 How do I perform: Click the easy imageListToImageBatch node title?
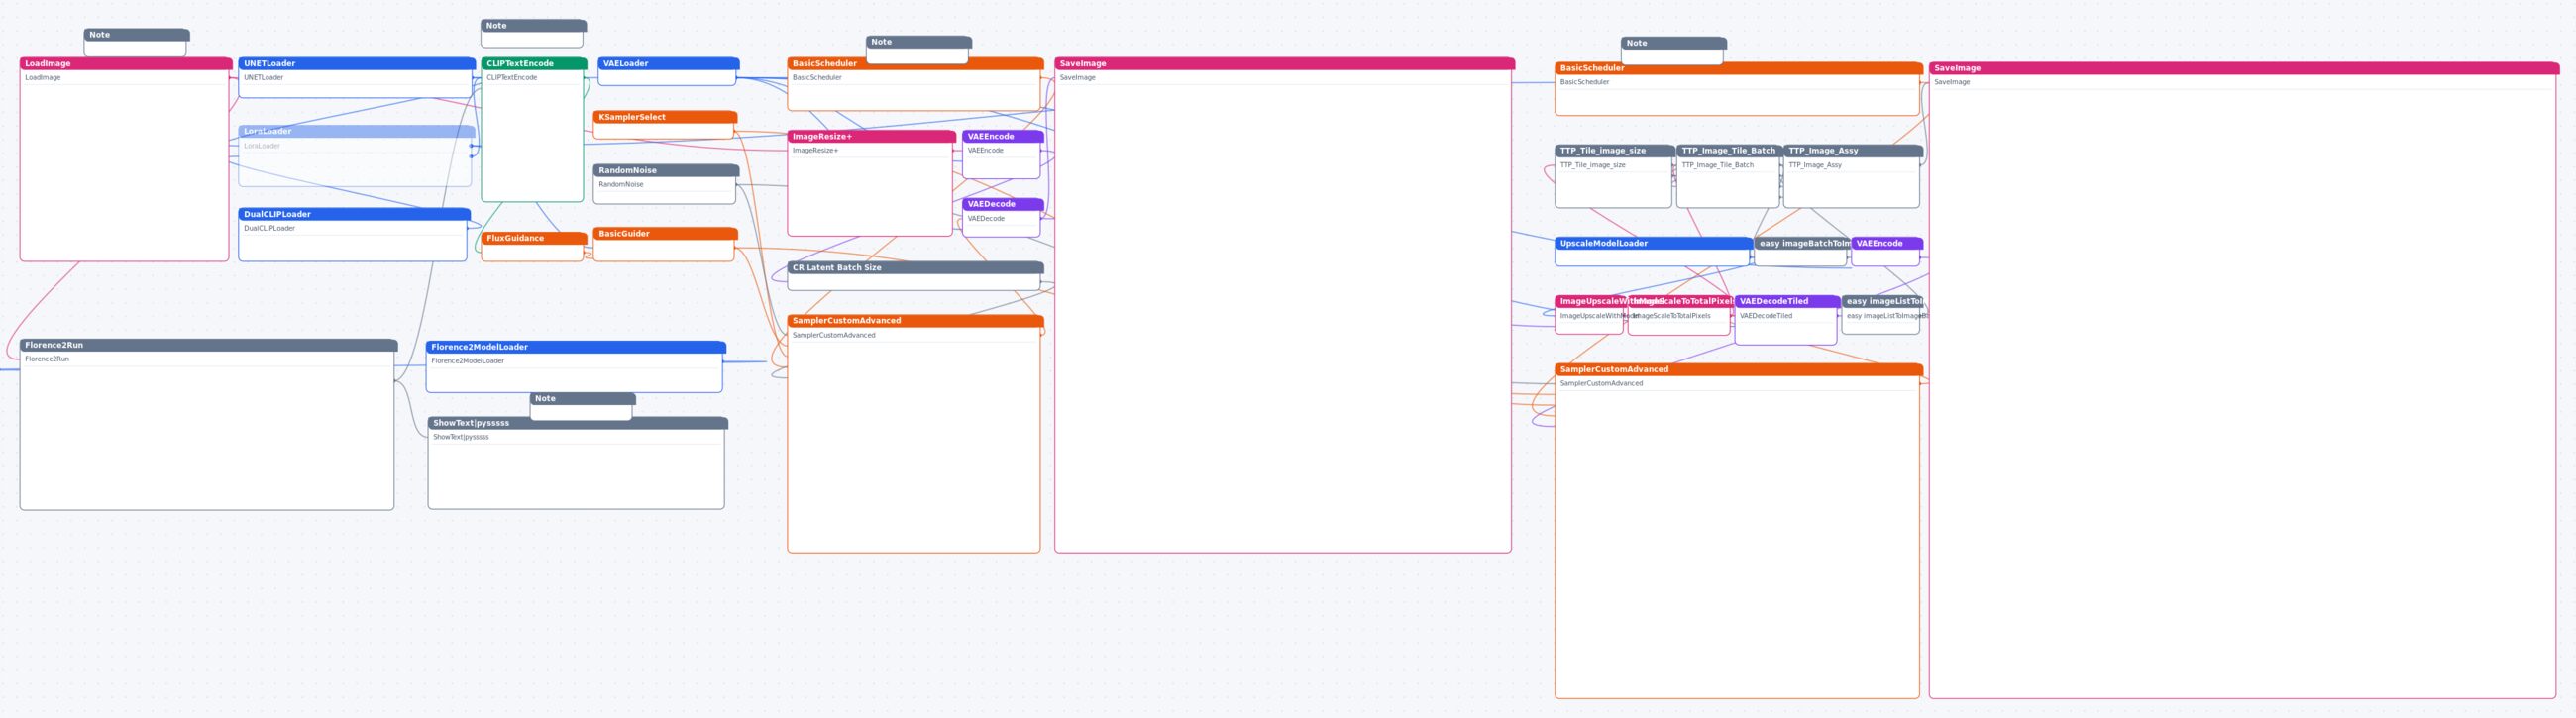coord(1884,301)
